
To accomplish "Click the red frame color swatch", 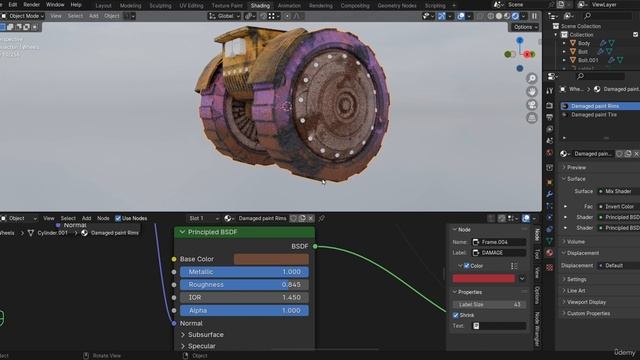I will coord(484,279).
